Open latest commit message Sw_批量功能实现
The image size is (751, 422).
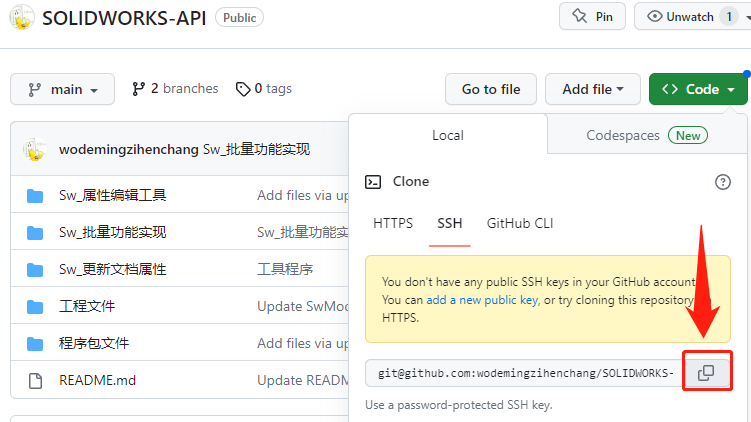point(256,149)
